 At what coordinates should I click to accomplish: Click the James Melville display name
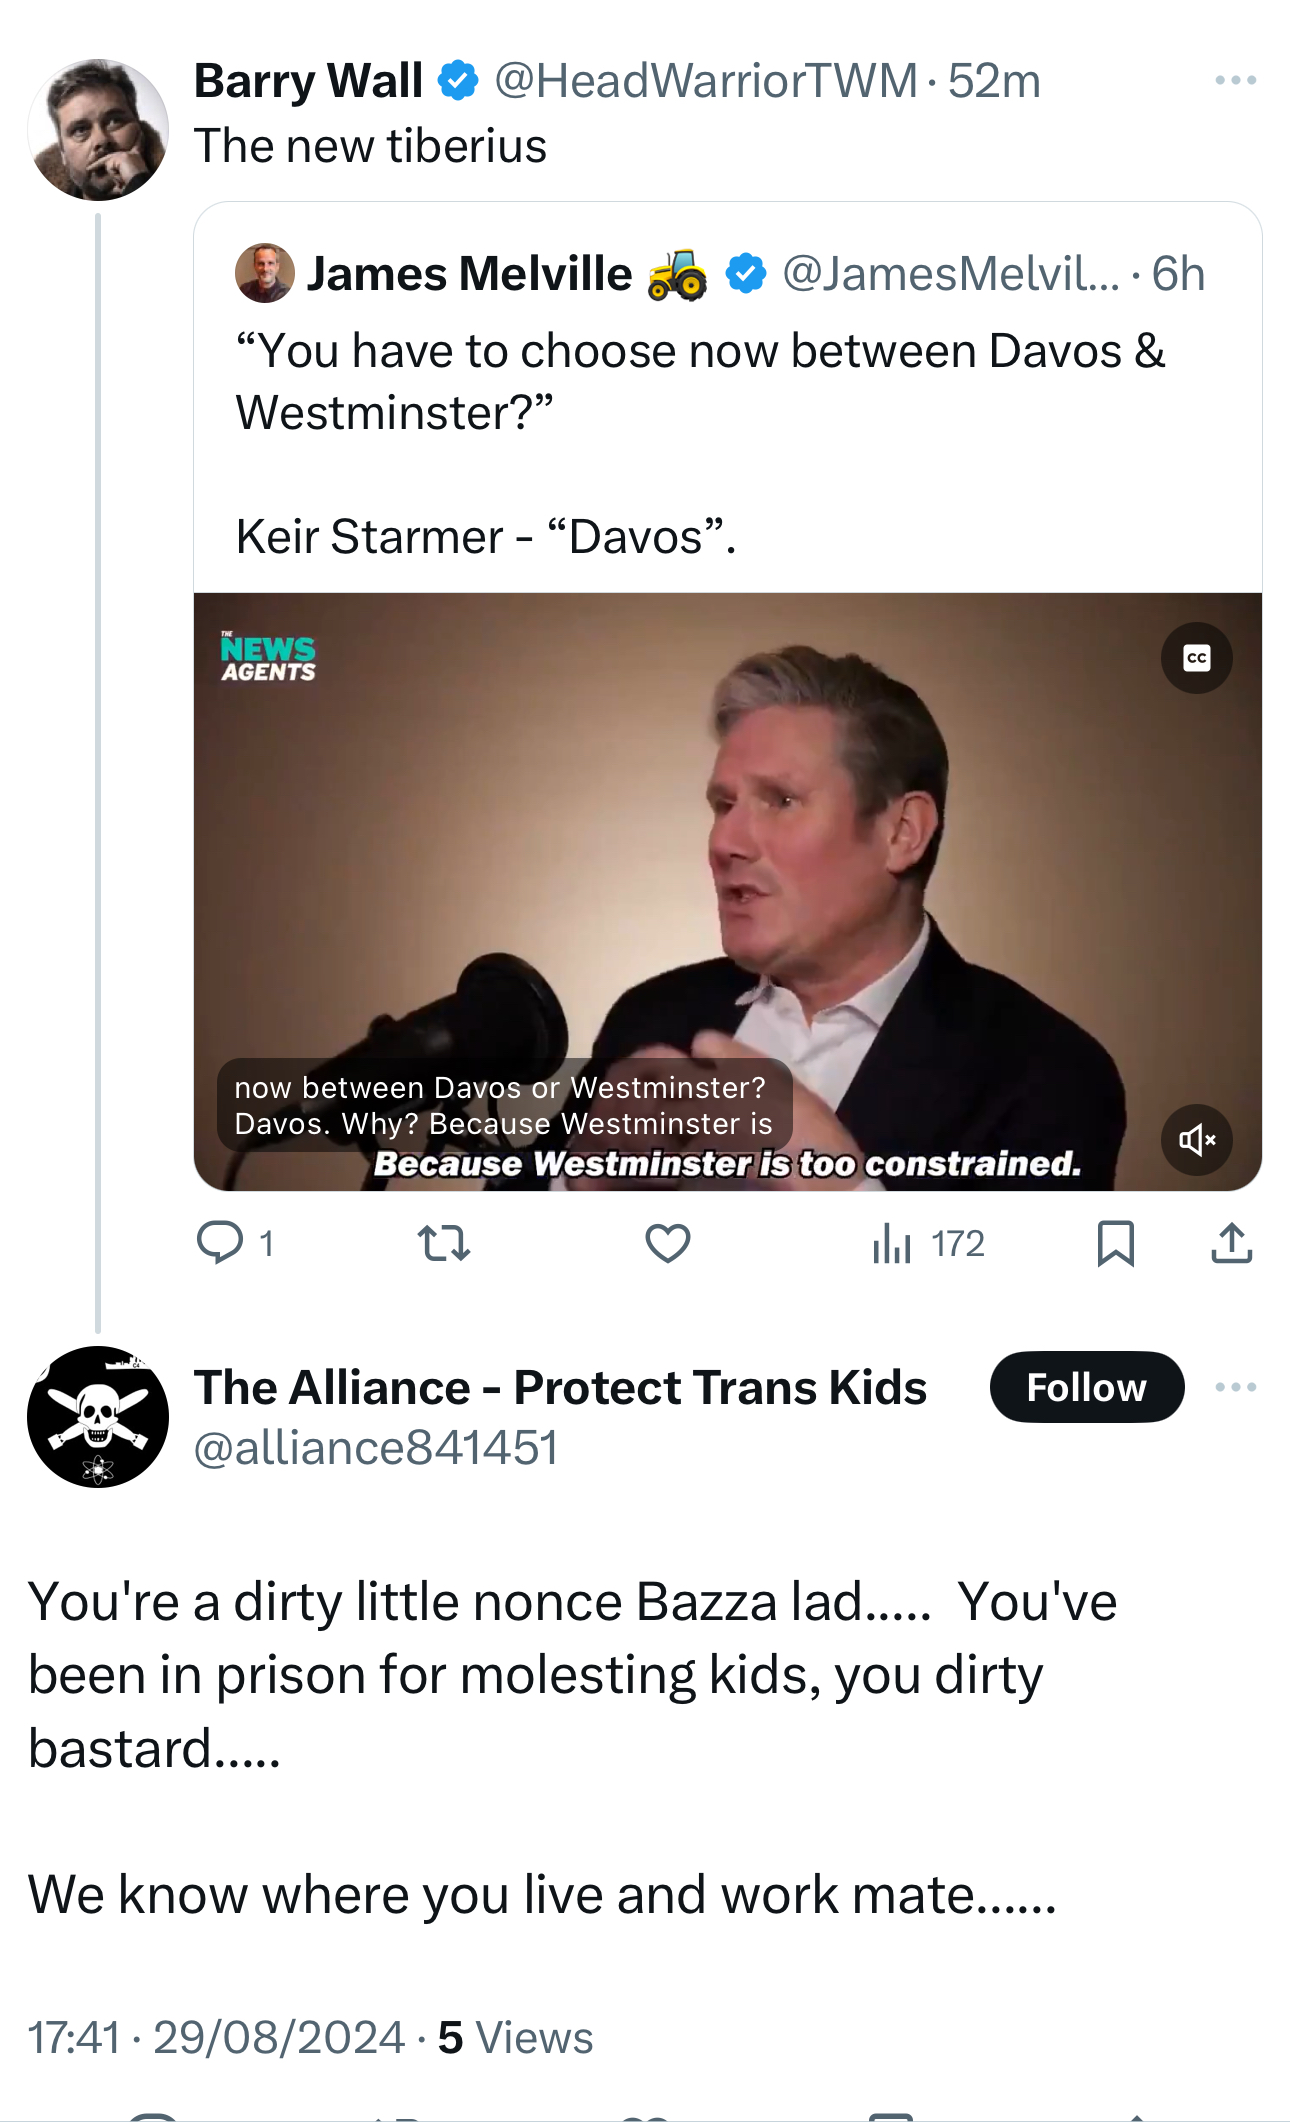(x=469, y=273)
